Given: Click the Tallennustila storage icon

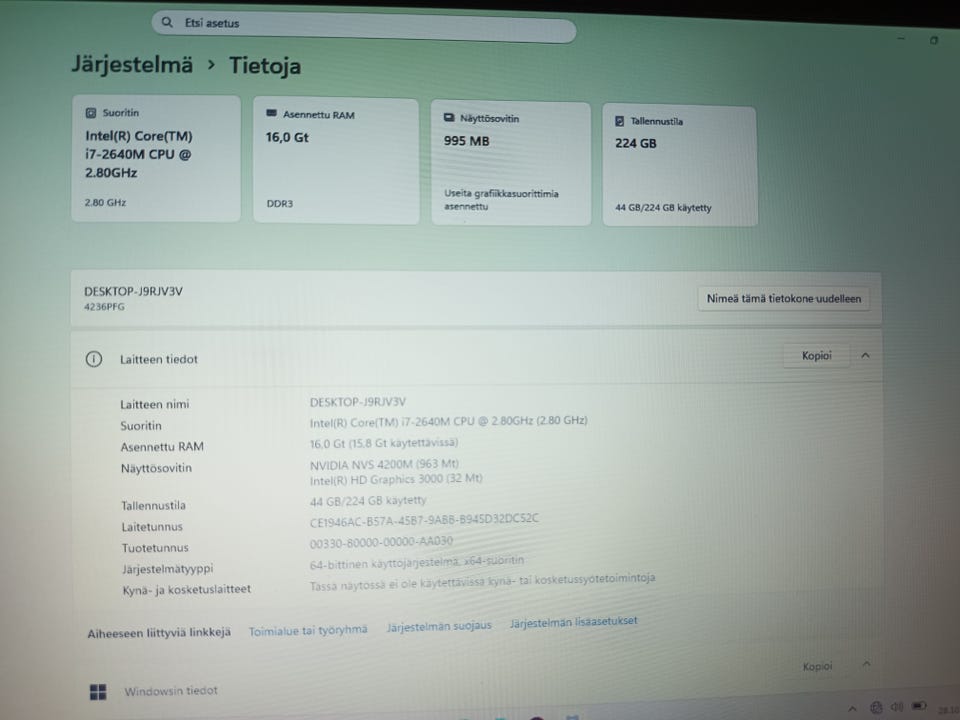Looking at the screenshot, I should pos(620,121).
